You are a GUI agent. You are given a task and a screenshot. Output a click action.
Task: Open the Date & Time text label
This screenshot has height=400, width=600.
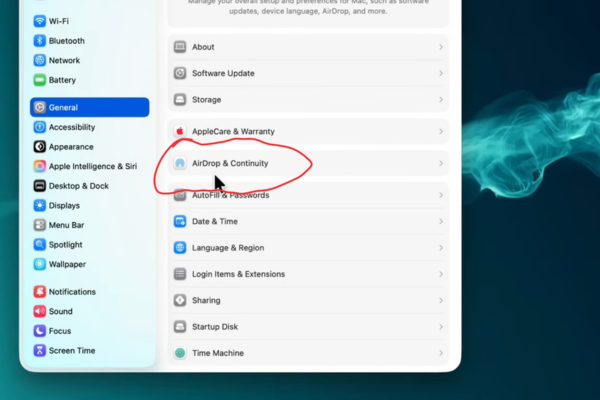pos(215,221)
